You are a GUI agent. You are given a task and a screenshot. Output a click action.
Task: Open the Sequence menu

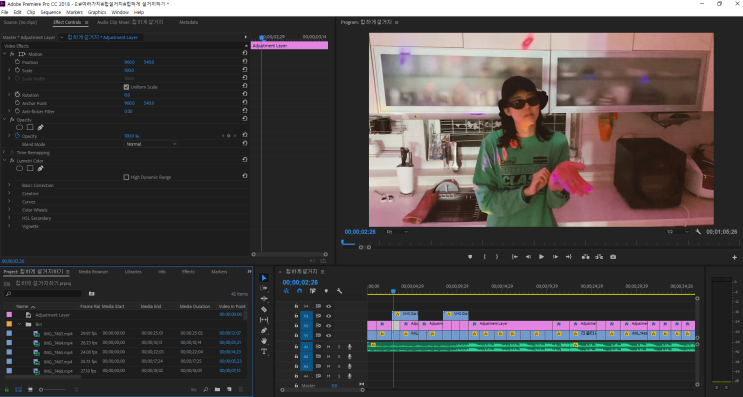[x=51, y=12]
